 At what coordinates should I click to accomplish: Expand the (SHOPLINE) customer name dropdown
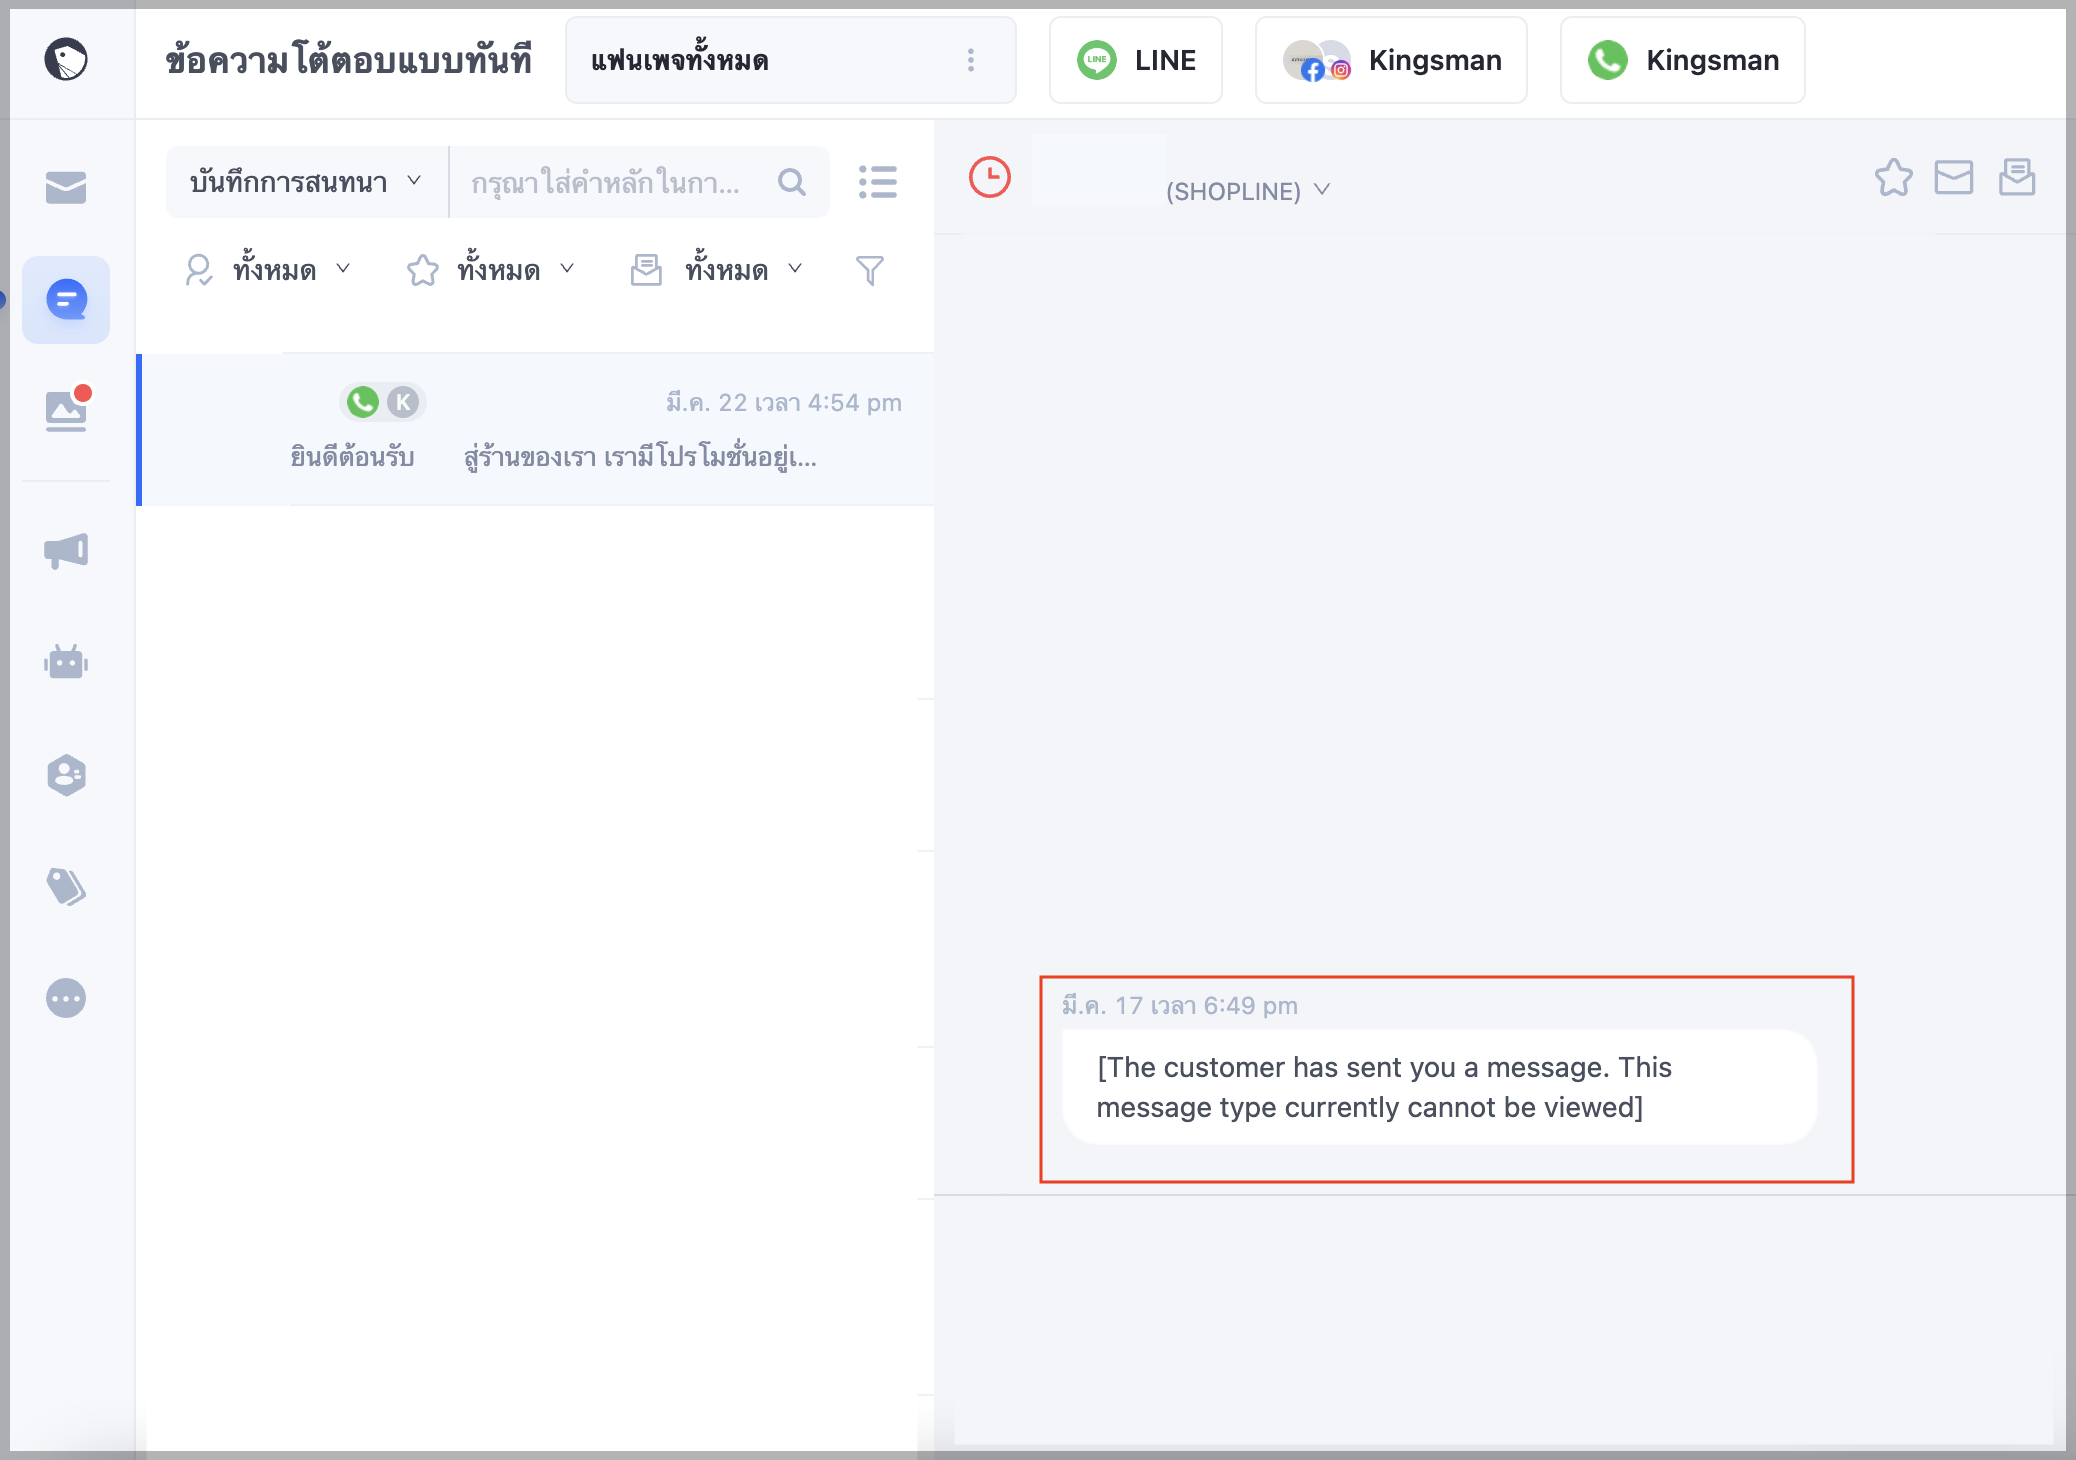(1248, 190)
